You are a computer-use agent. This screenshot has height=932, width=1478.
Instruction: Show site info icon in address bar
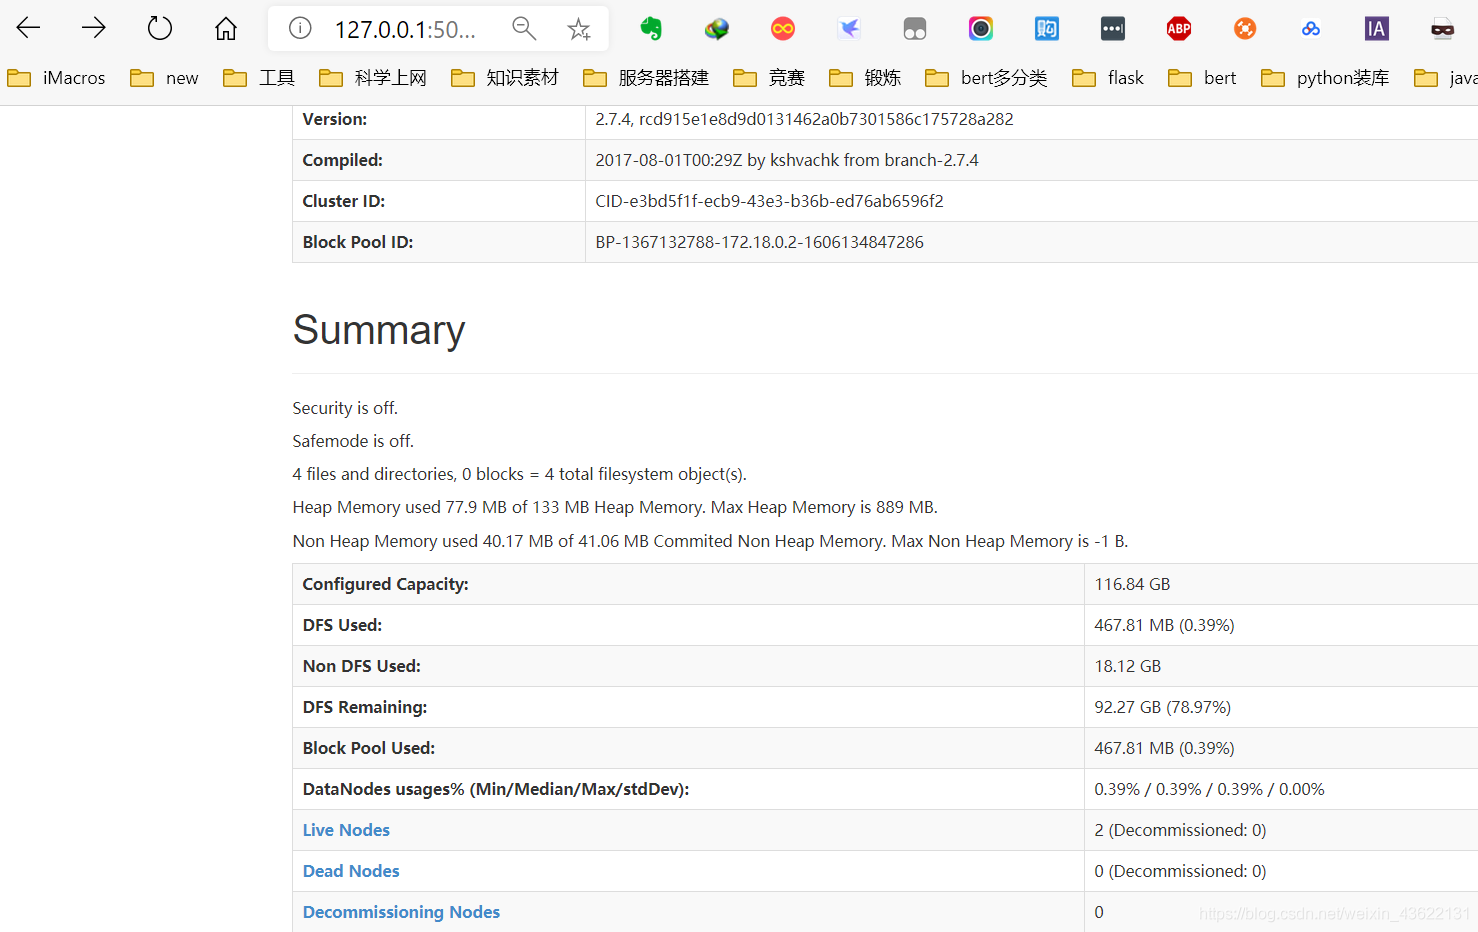(300, 28)
